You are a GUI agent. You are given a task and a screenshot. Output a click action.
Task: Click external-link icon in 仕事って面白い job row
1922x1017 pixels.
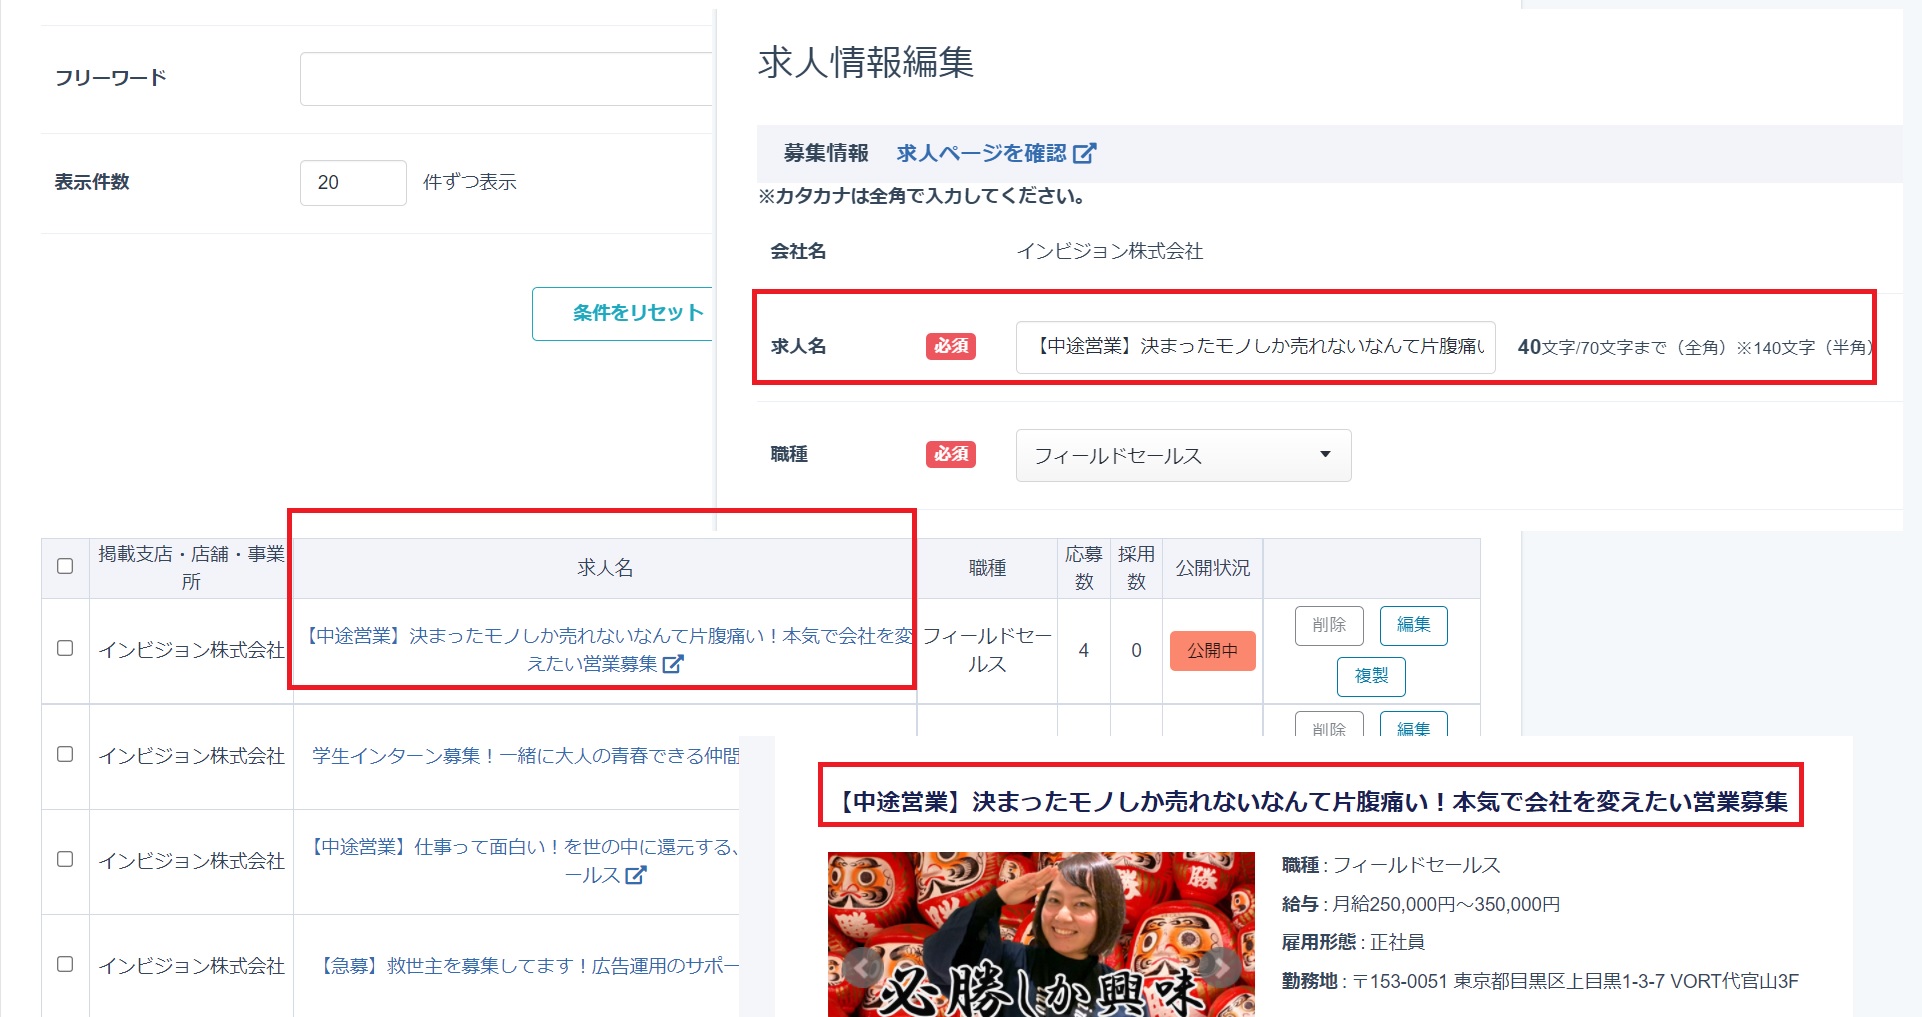636,877
